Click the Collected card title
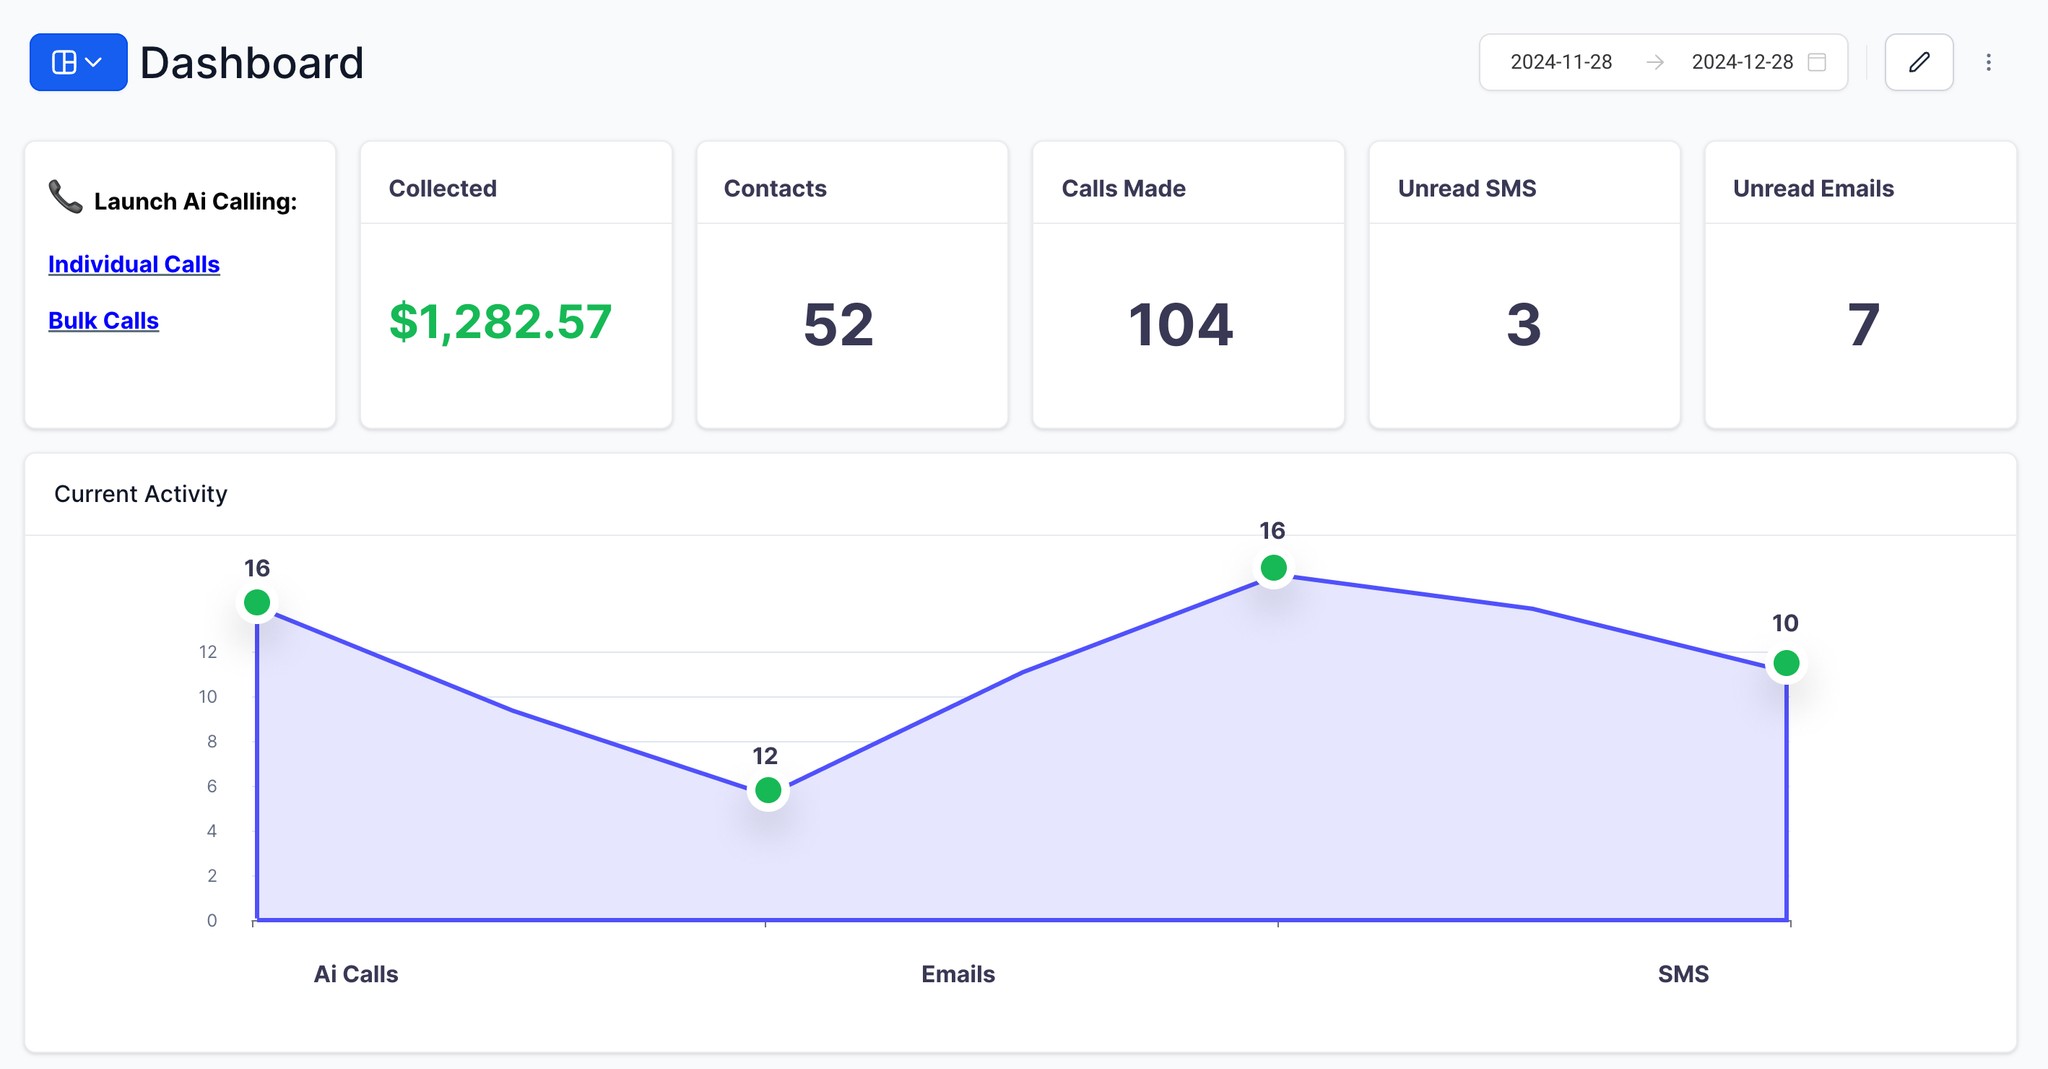This screenshot has height=1069, width=2048. click(443, 188)
